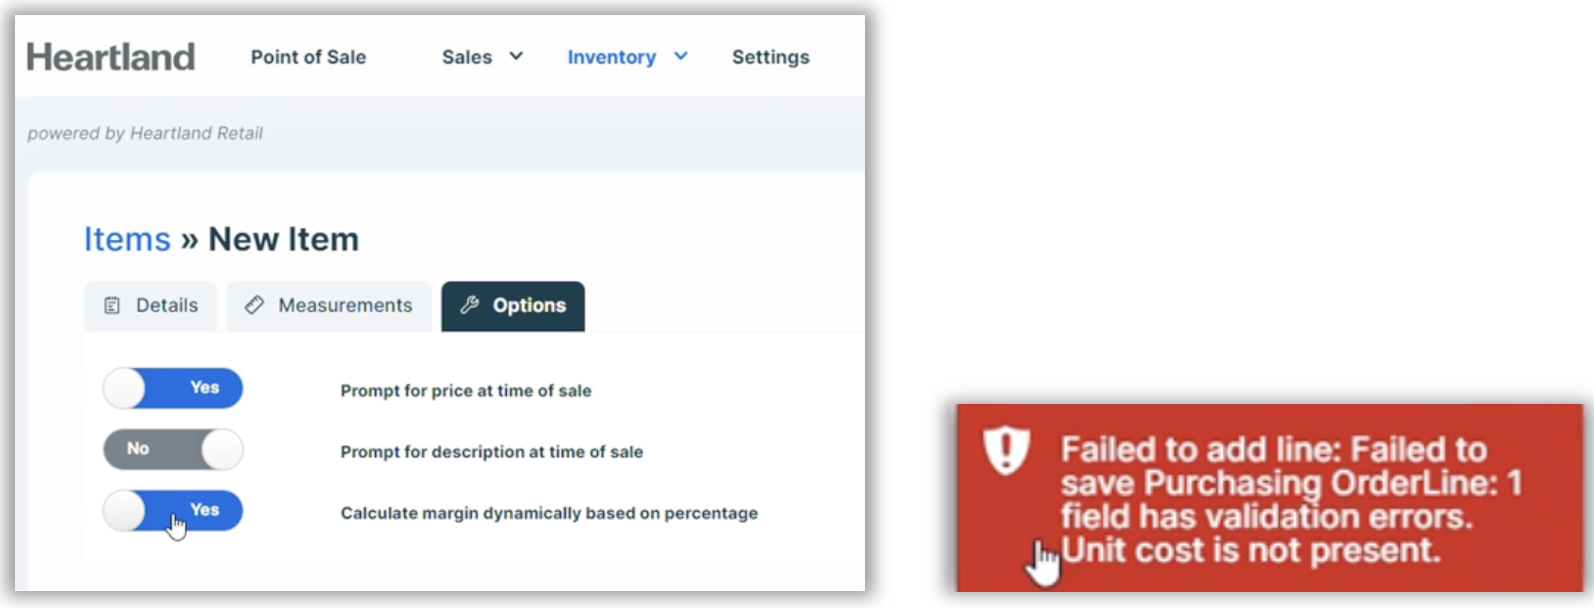Viewport: 1594px width, 608px height.
Task: Open the Settings menu item
Action: coord(770,57)
